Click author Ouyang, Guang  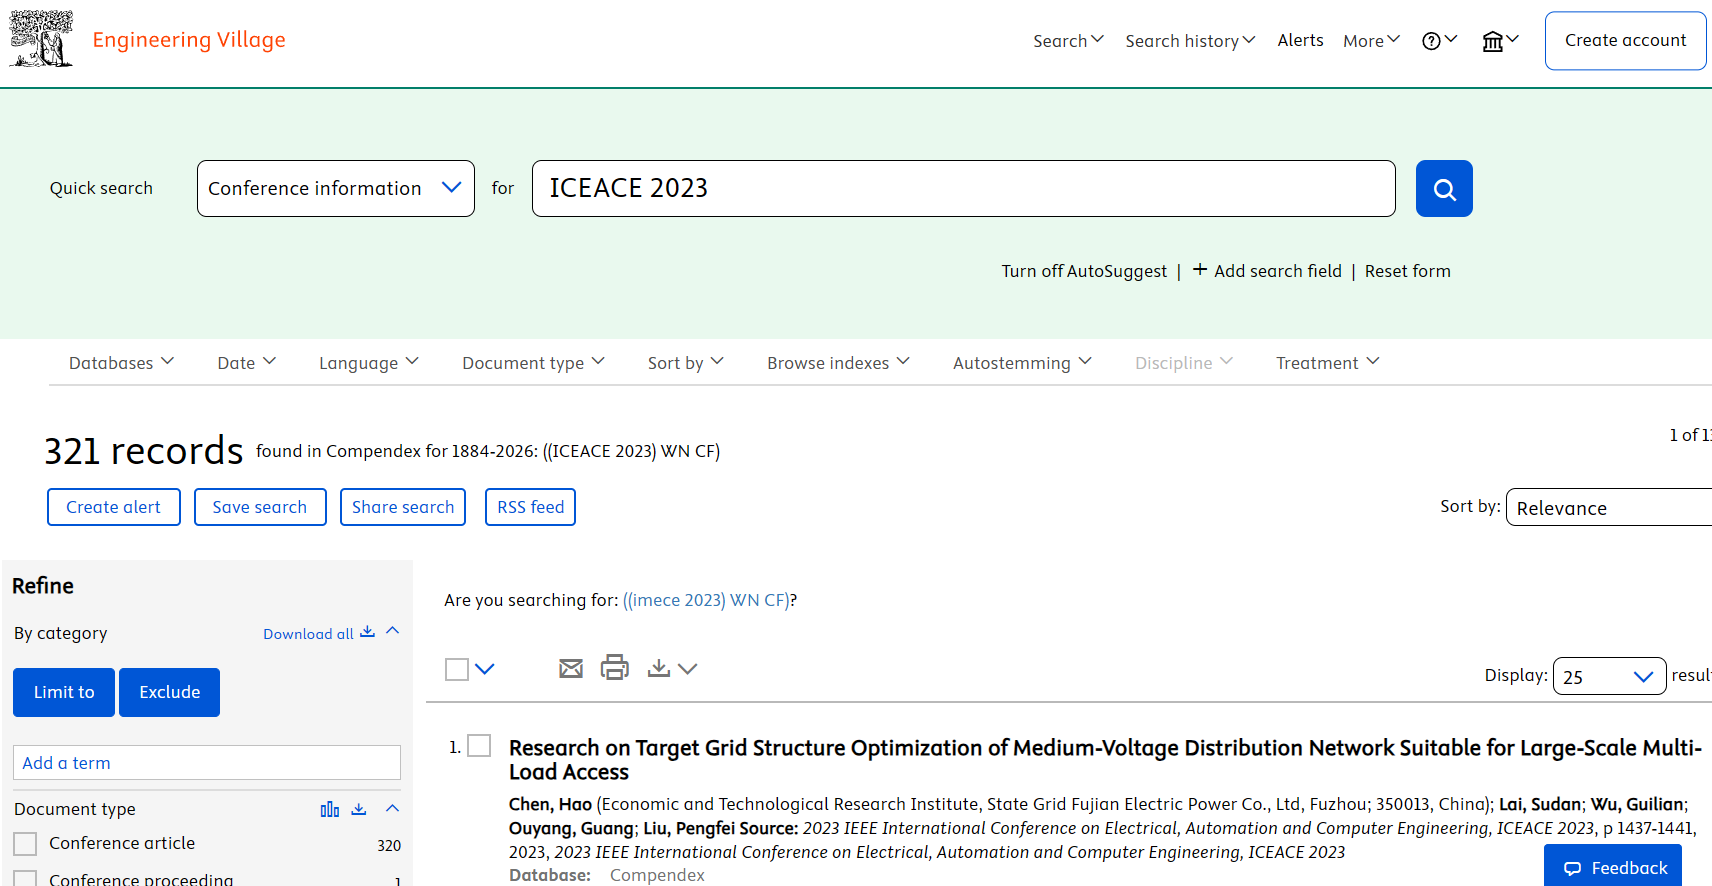[x=571, y=828]
